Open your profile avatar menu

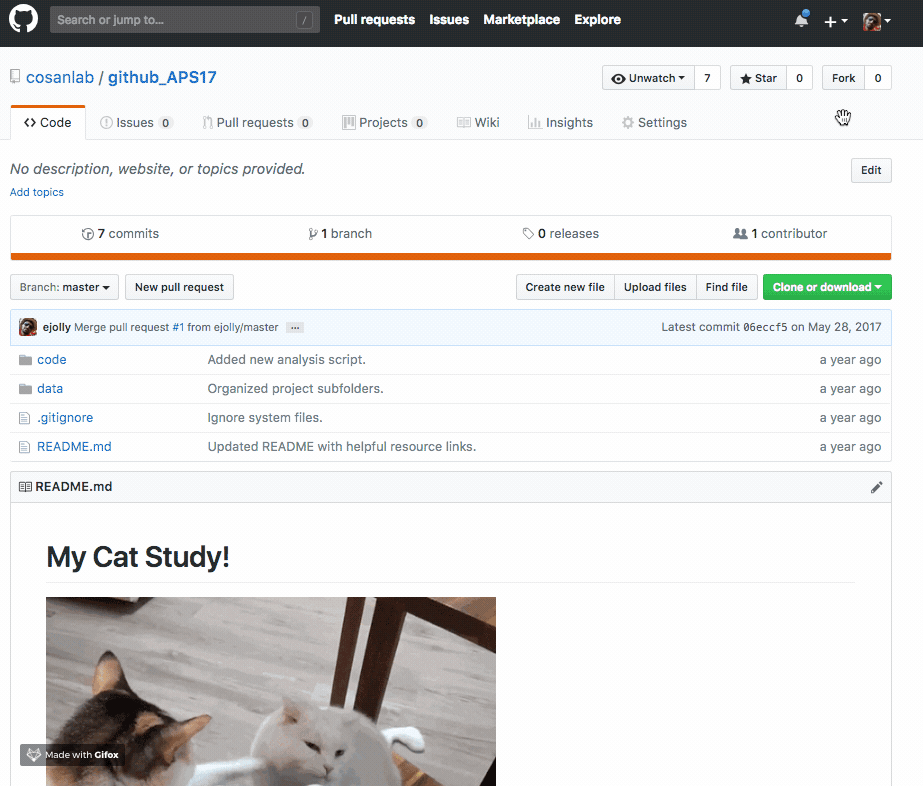[x=870, y=20]
